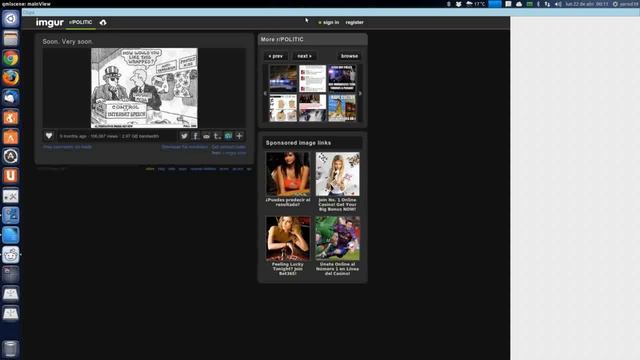Click the 'Soon. Very soon.' image title

[68, 42]
